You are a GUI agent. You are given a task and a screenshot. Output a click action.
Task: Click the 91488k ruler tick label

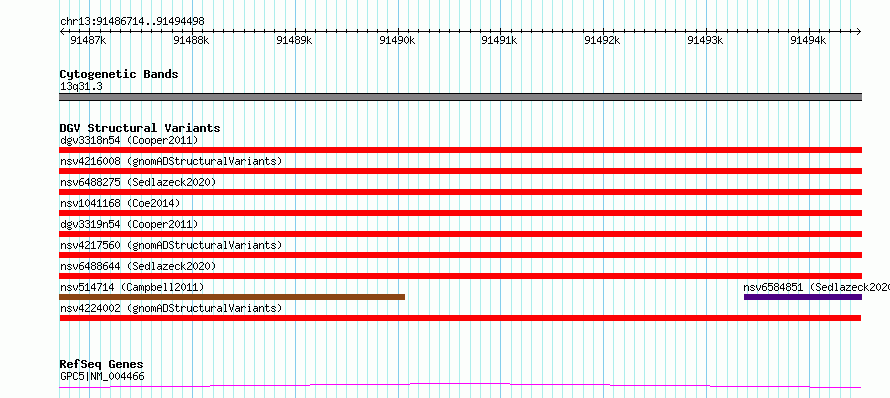coord(191,40)
